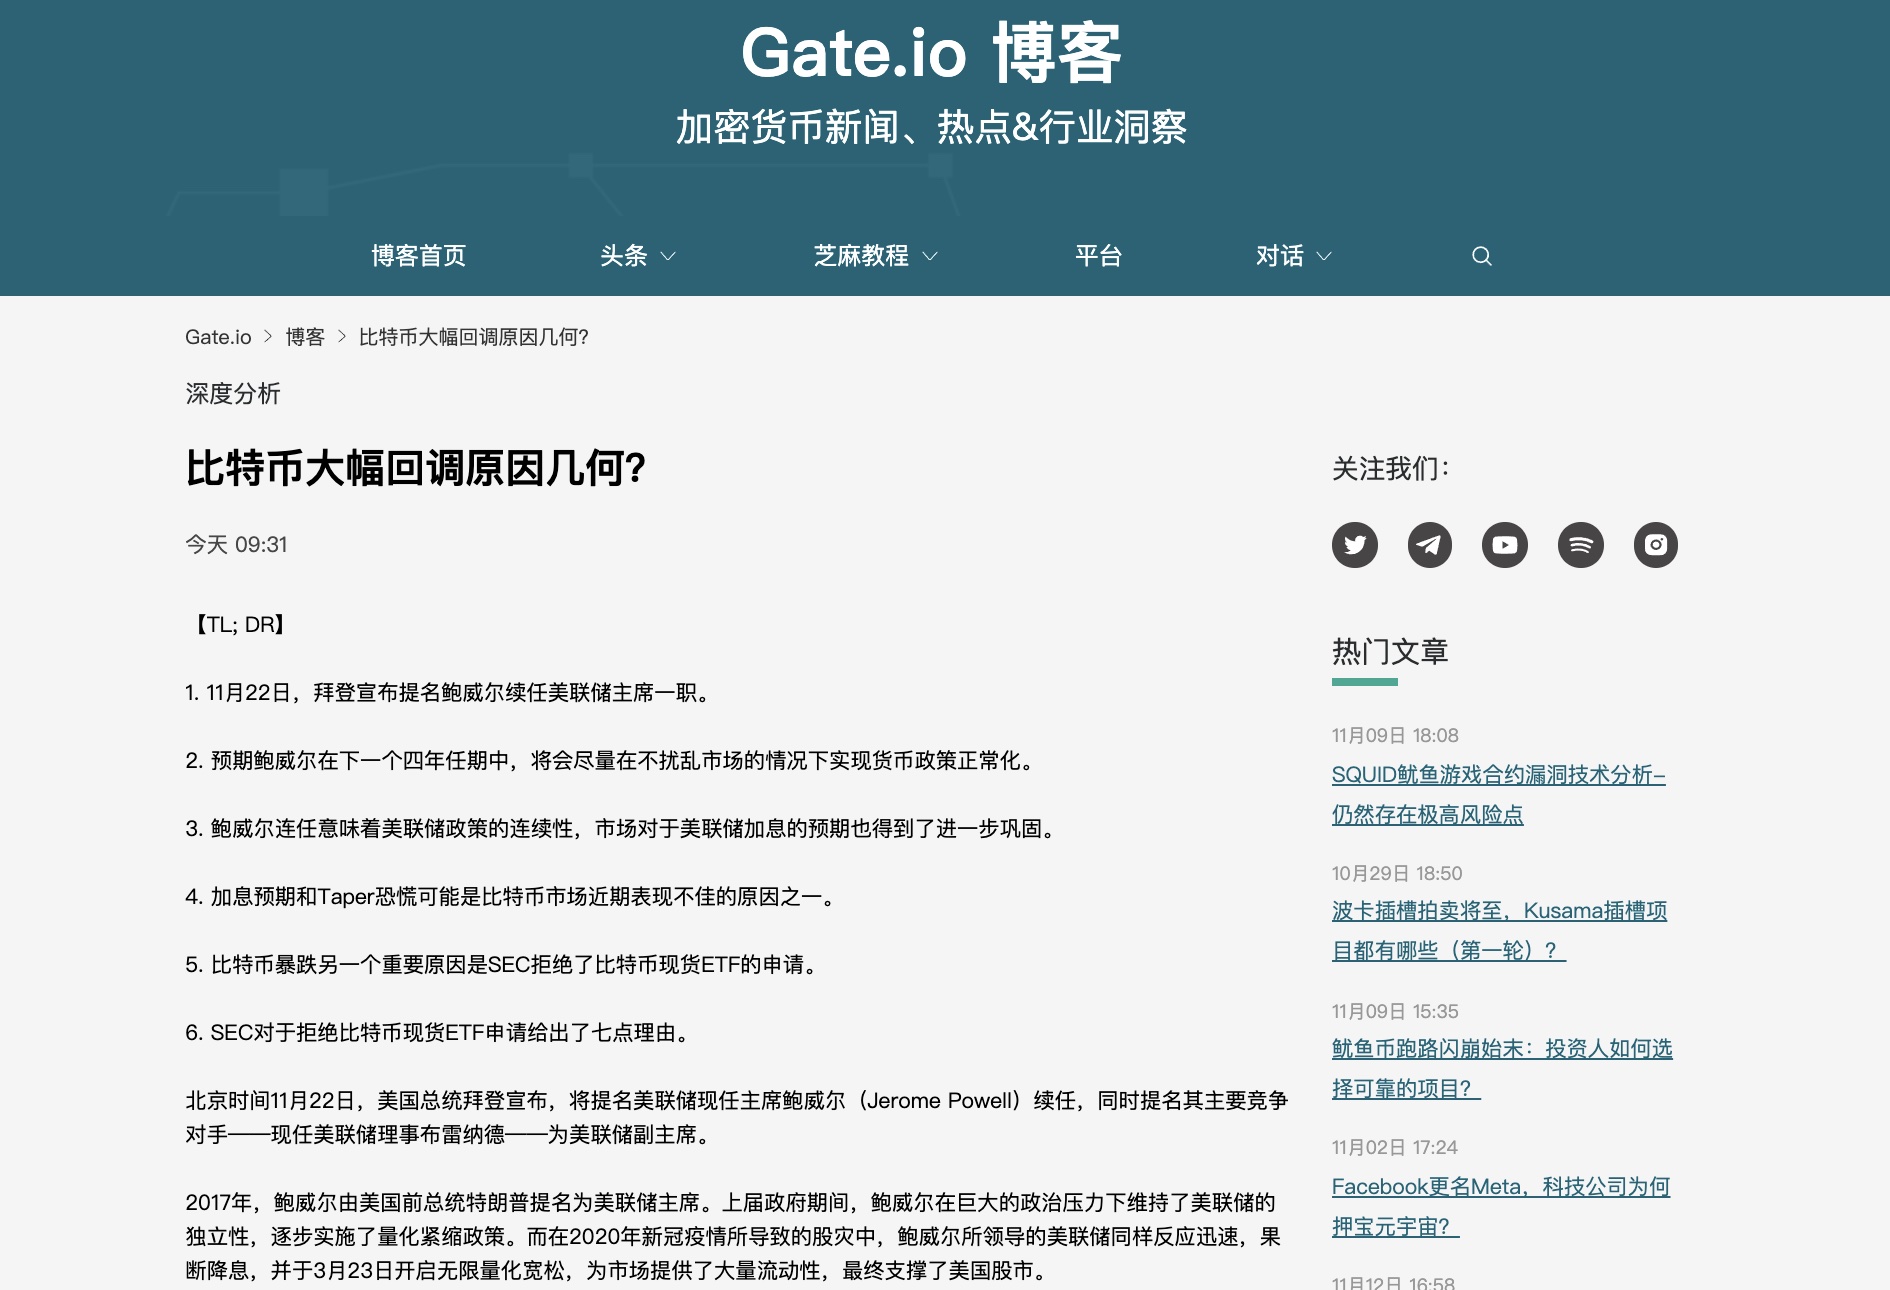Click the header subtitle 加密货币新闻、热点&行业洞察
Image resolution: width=1890 pixels, height=1290 pixels.
pyautogui.click(x=931, y=127)
